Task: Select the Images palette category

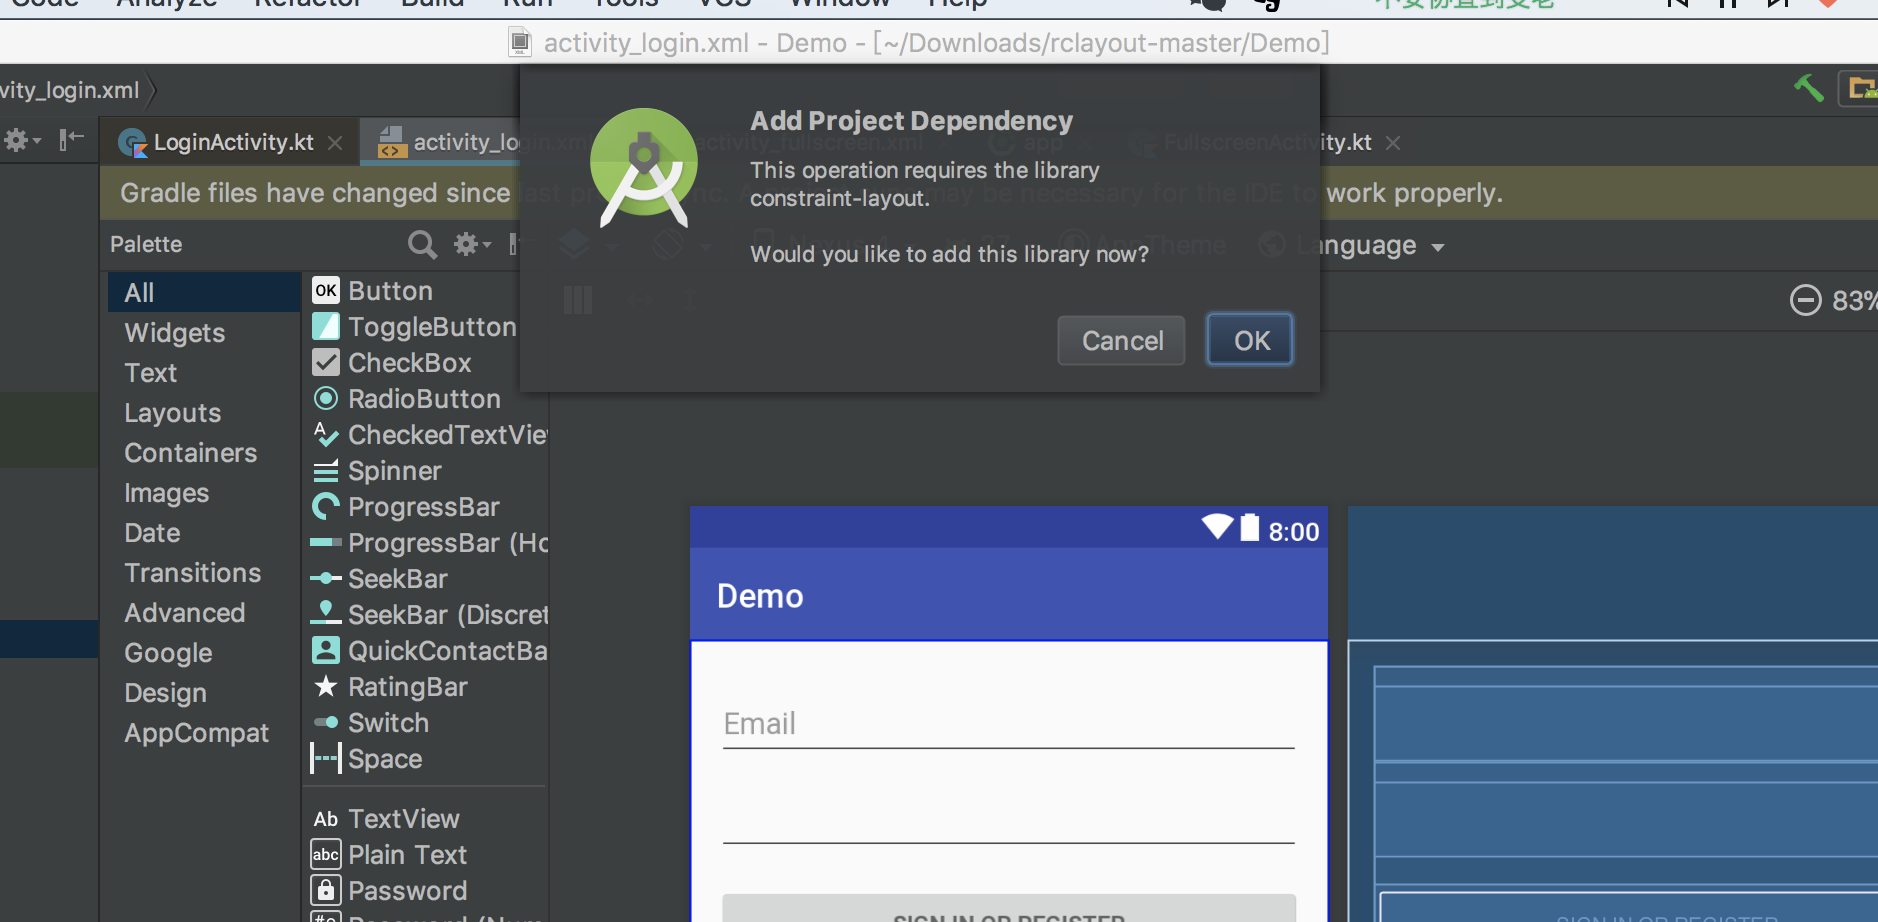Action: point(204,492)
